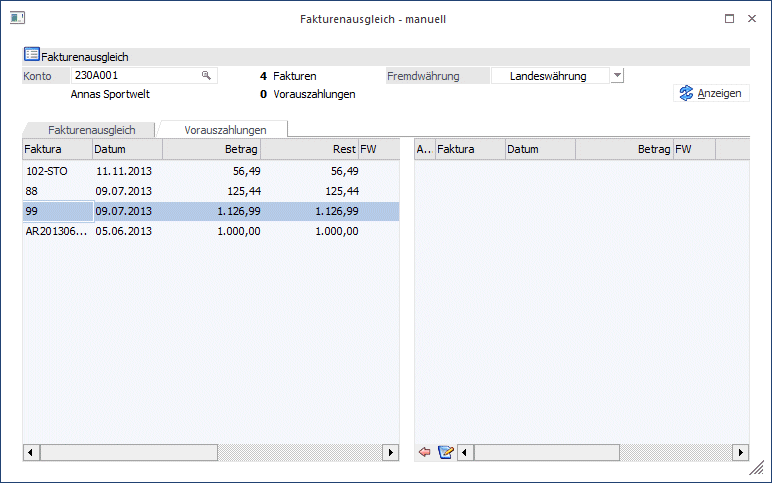The height and width of the screenshot is (483, 772).
Task: Click the Konto search magnifier icon
Action: 206,75
